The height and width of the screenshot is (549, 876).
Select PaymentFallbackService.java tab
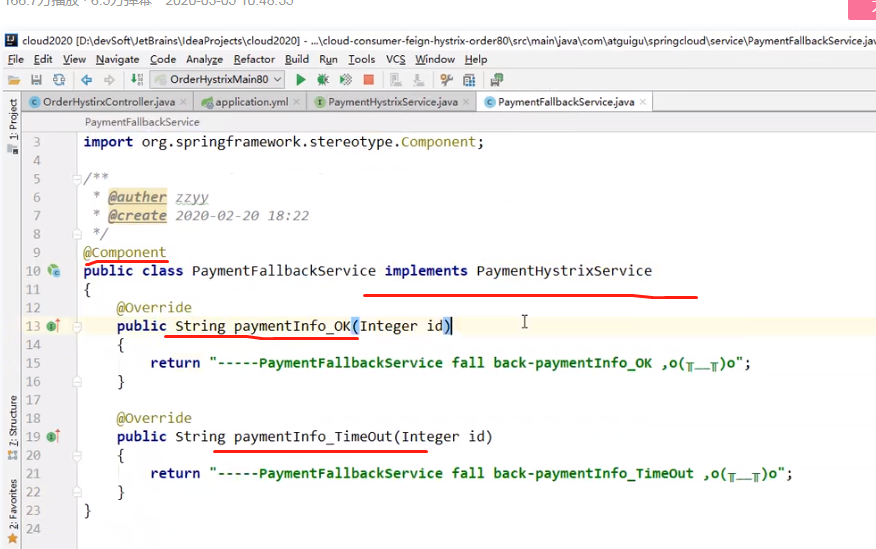click(566, 102)
